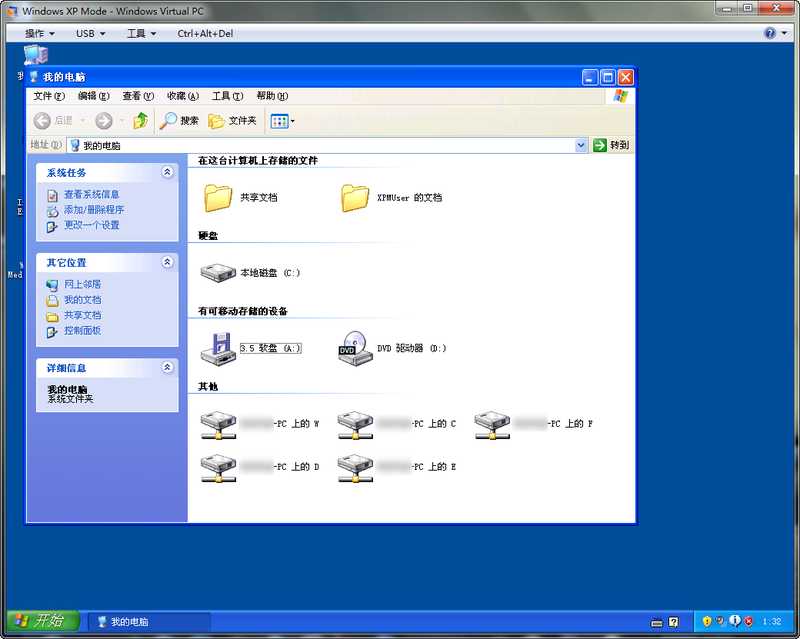Image resolution: width=800 pixels, height=639 pixels.
Task: Click the 开始 Start button
Action: click(43, 621)
